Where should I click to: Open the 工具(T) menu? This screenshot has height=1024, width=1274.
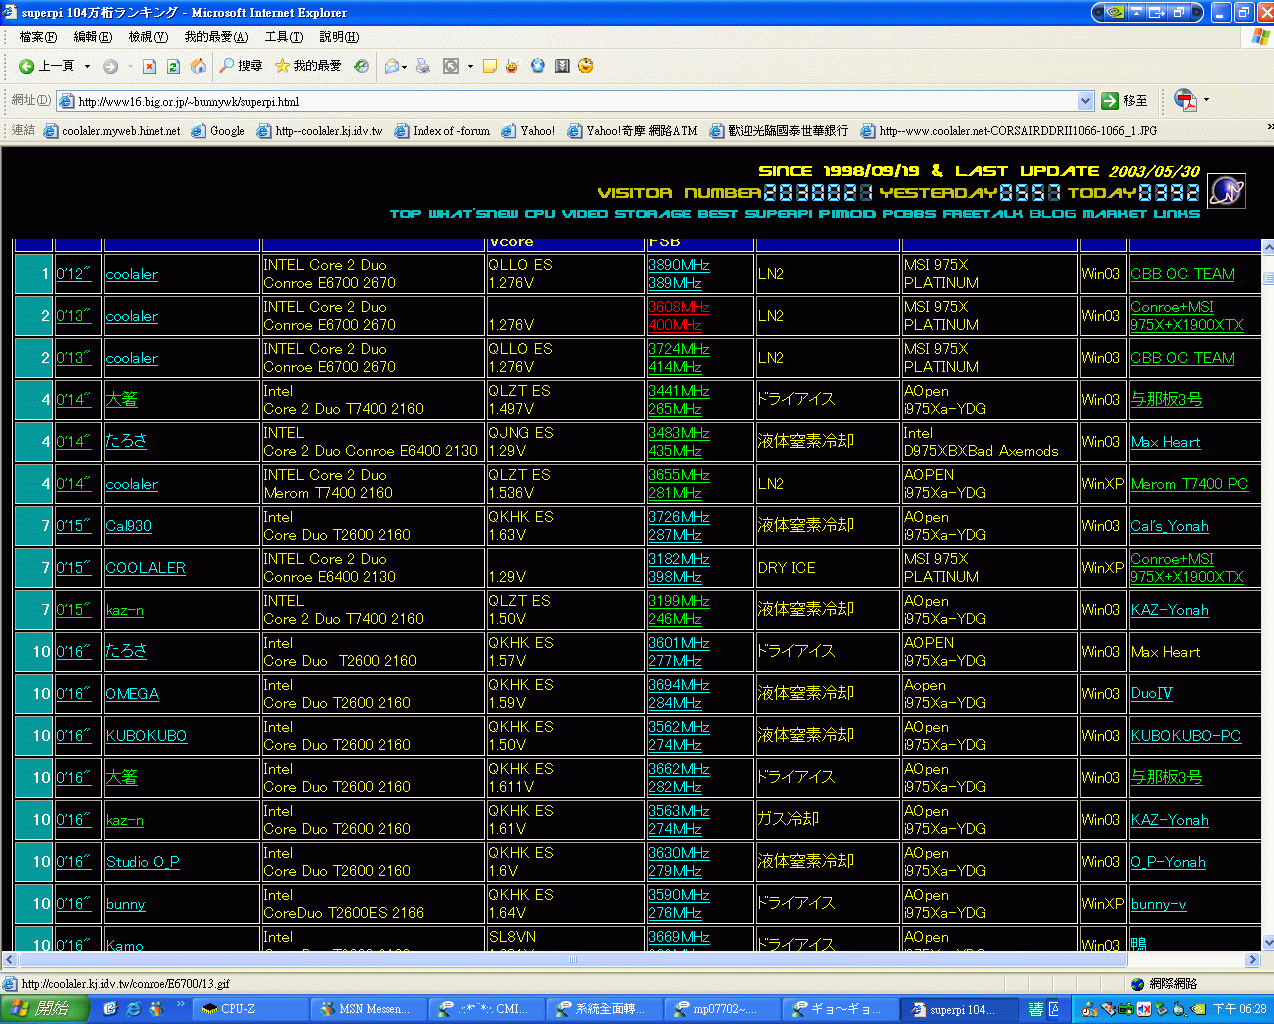point(283,37)
